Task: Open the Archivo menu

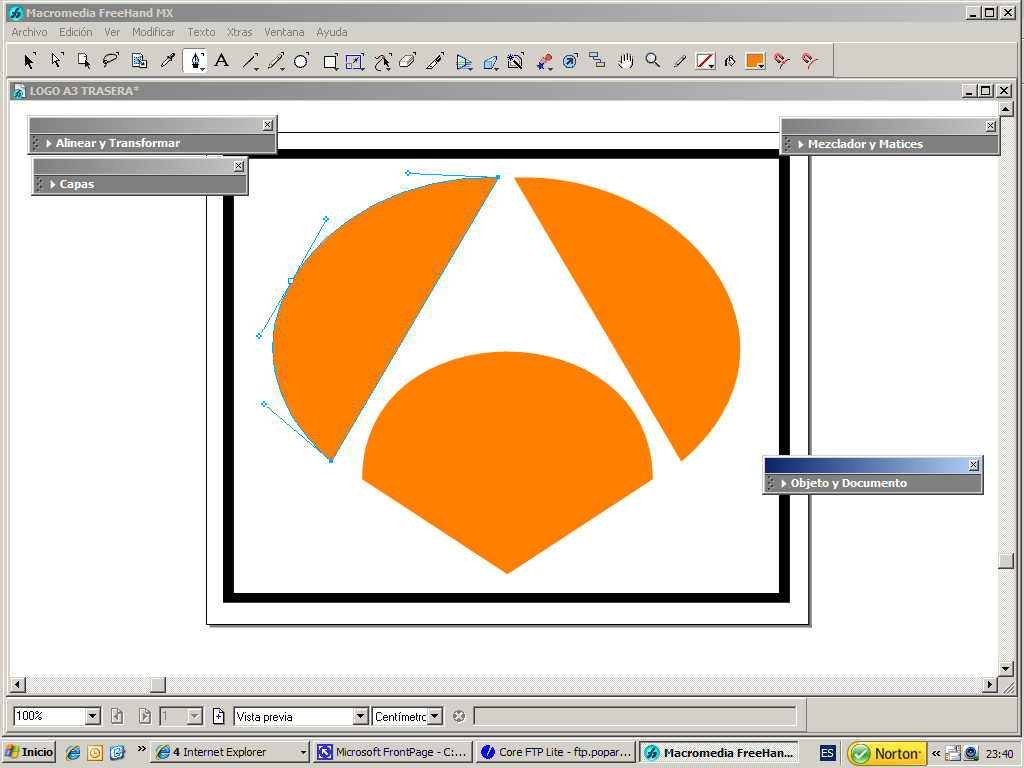Action: coord(29,32)
